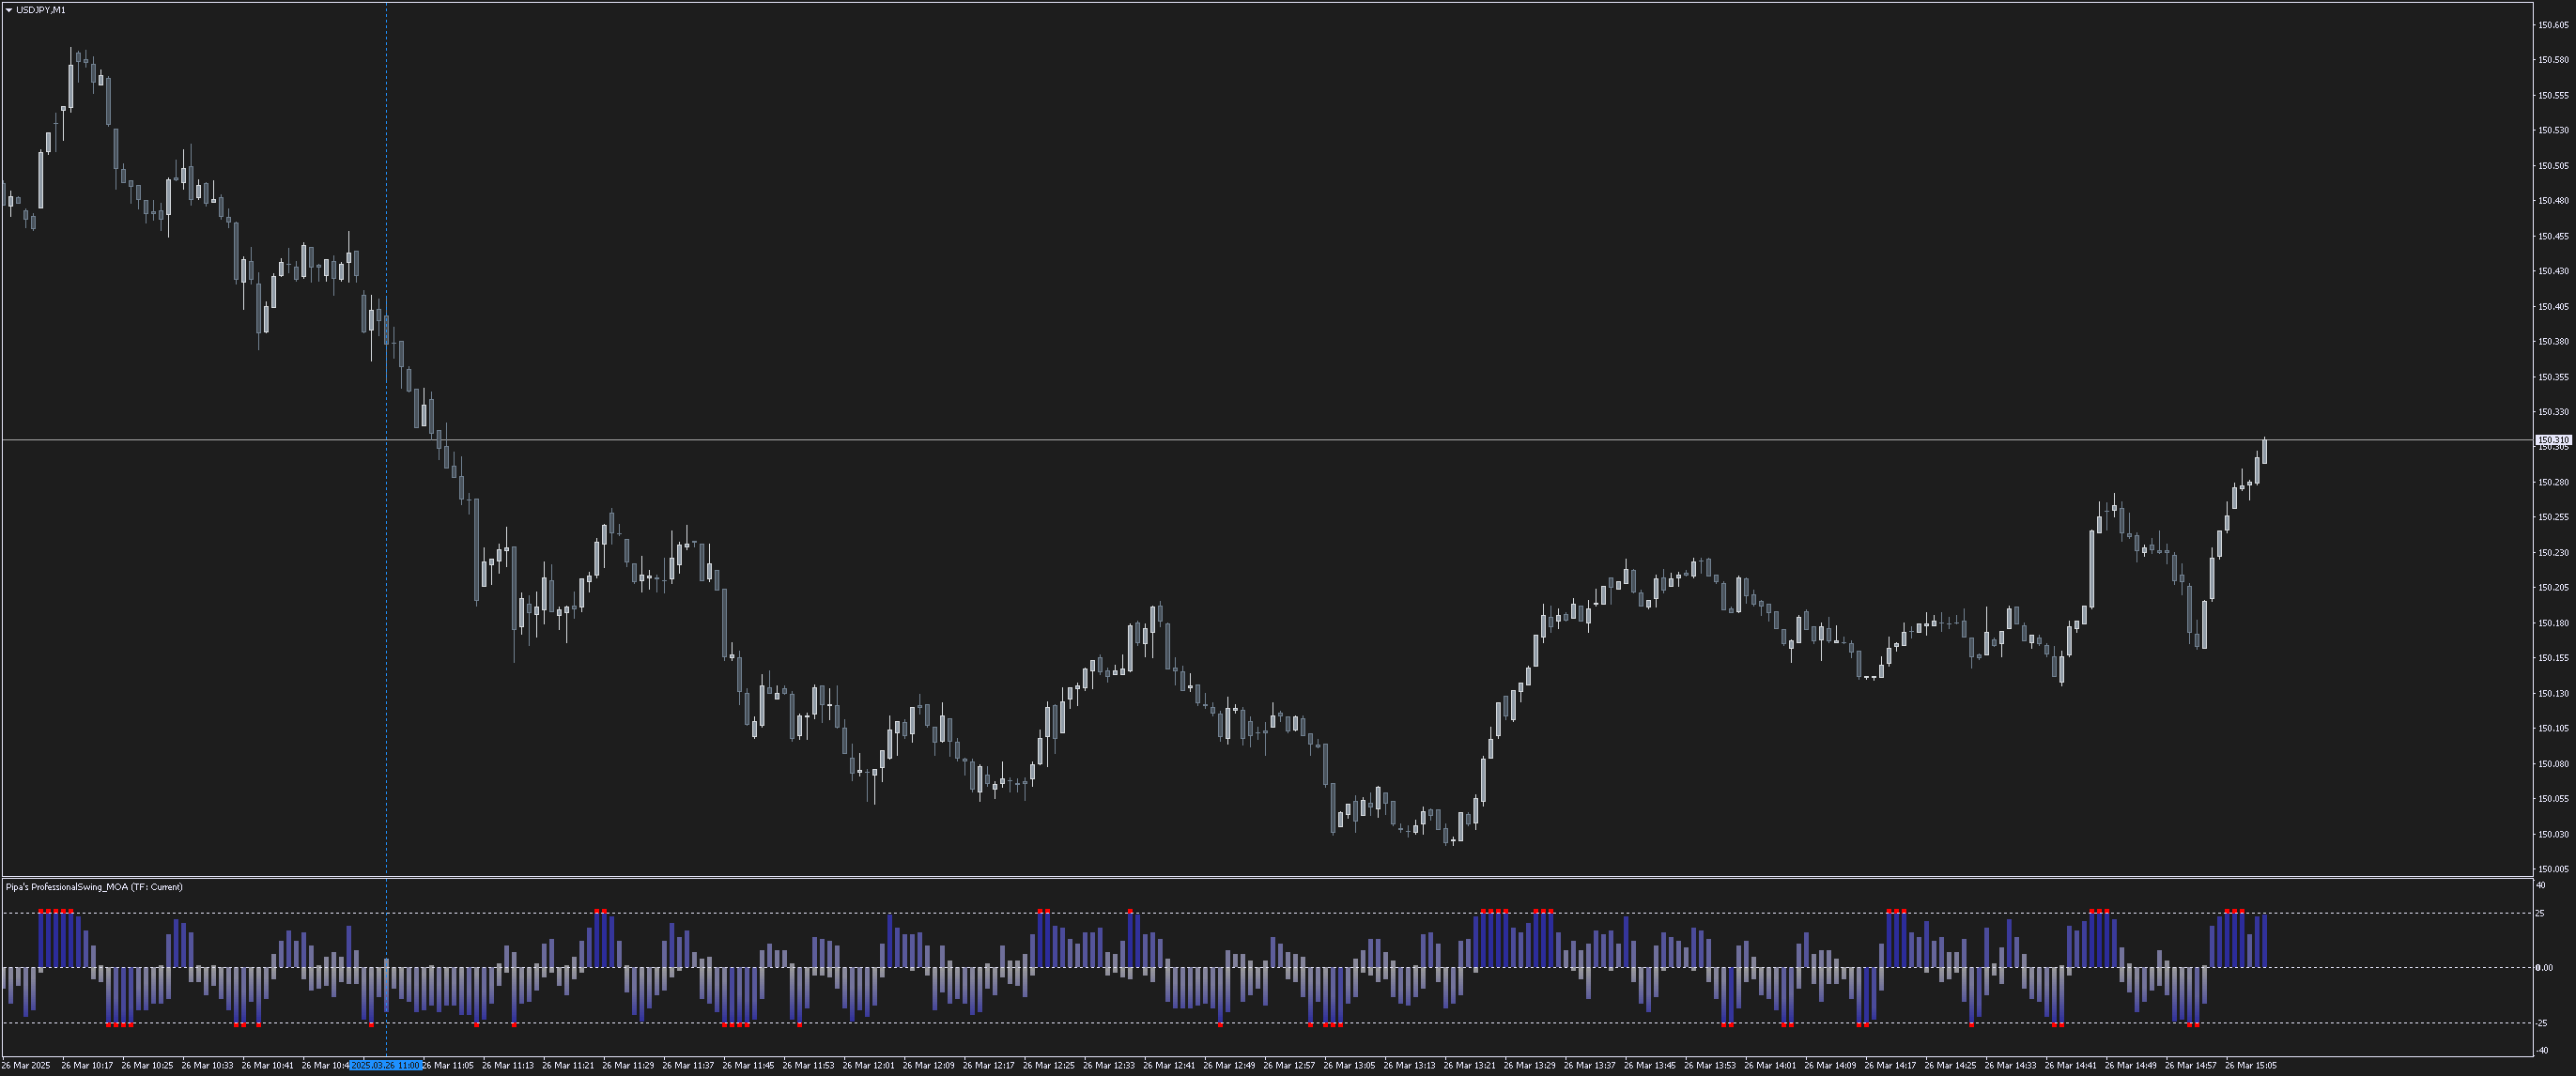Image resolution: width=2576 pixels, height=1076 pixels.
Task: Click the 150.005 price scale label
Action: coord(2553,869)
